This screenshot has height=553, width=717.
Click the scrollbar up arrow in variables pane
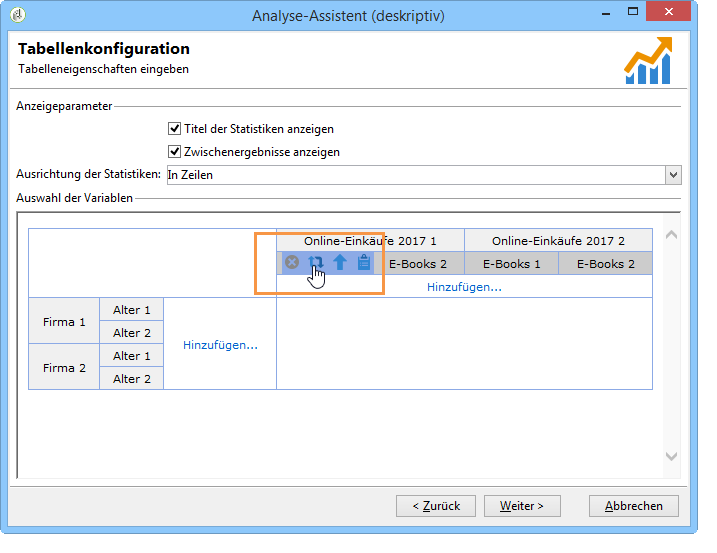coord(671,236)
